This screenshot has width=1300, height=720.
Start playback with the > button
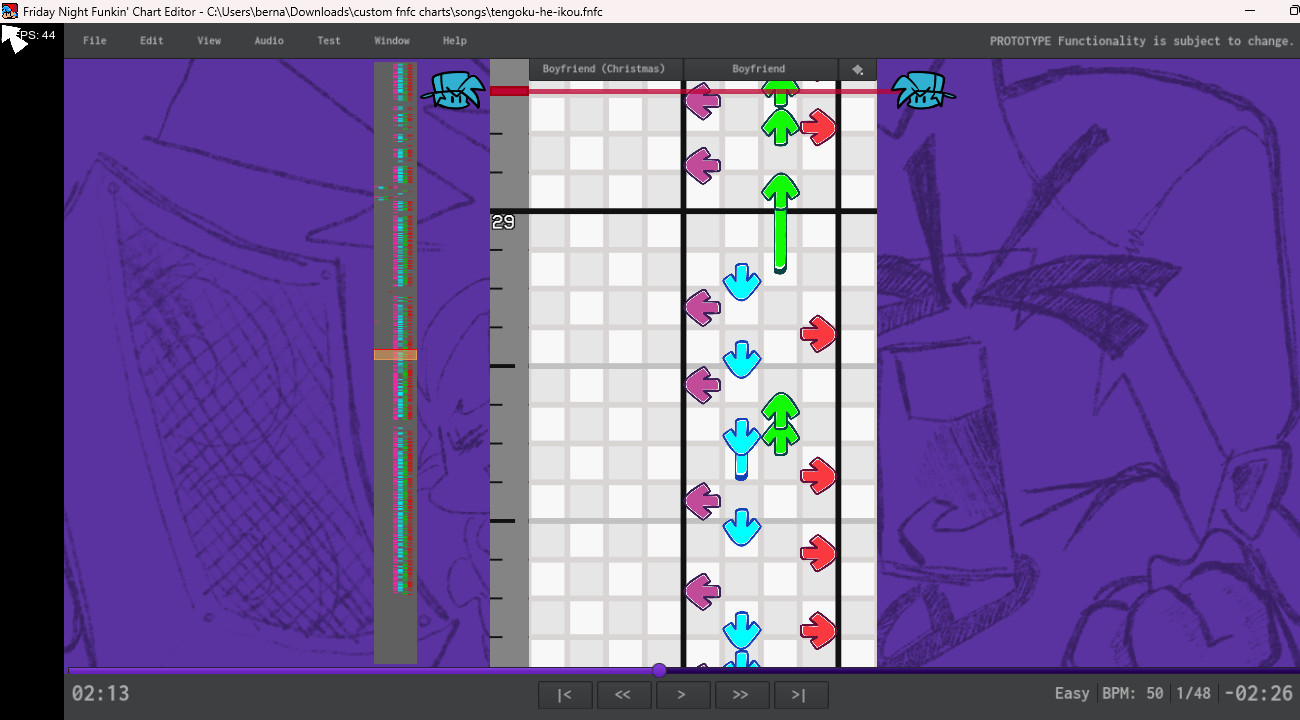pos(683,695)
